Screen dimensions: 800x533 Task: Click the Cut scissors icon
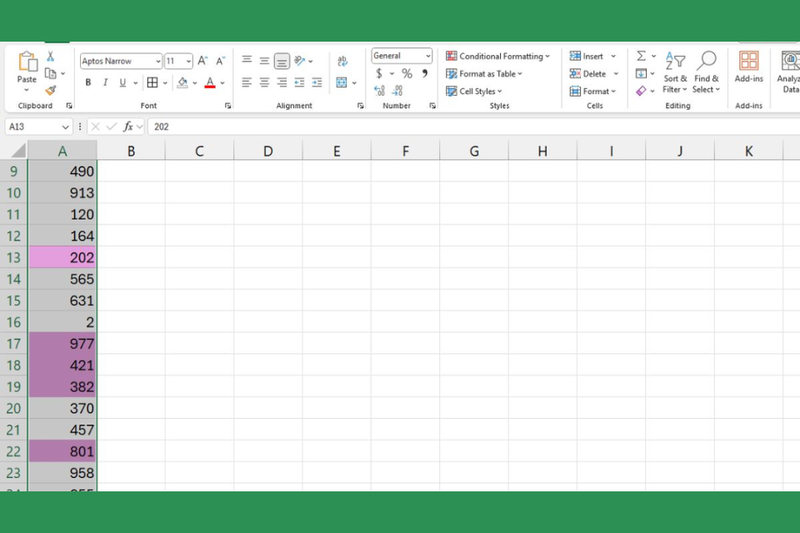click(50, 56)
